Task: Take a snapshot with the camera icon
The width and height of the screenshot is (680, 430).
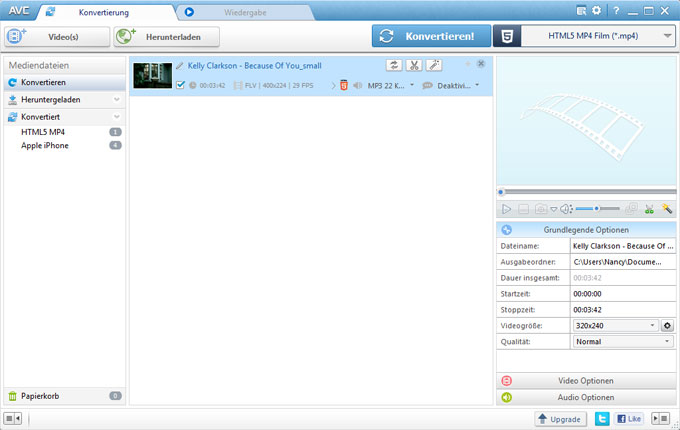Action: tap(540, 209)
